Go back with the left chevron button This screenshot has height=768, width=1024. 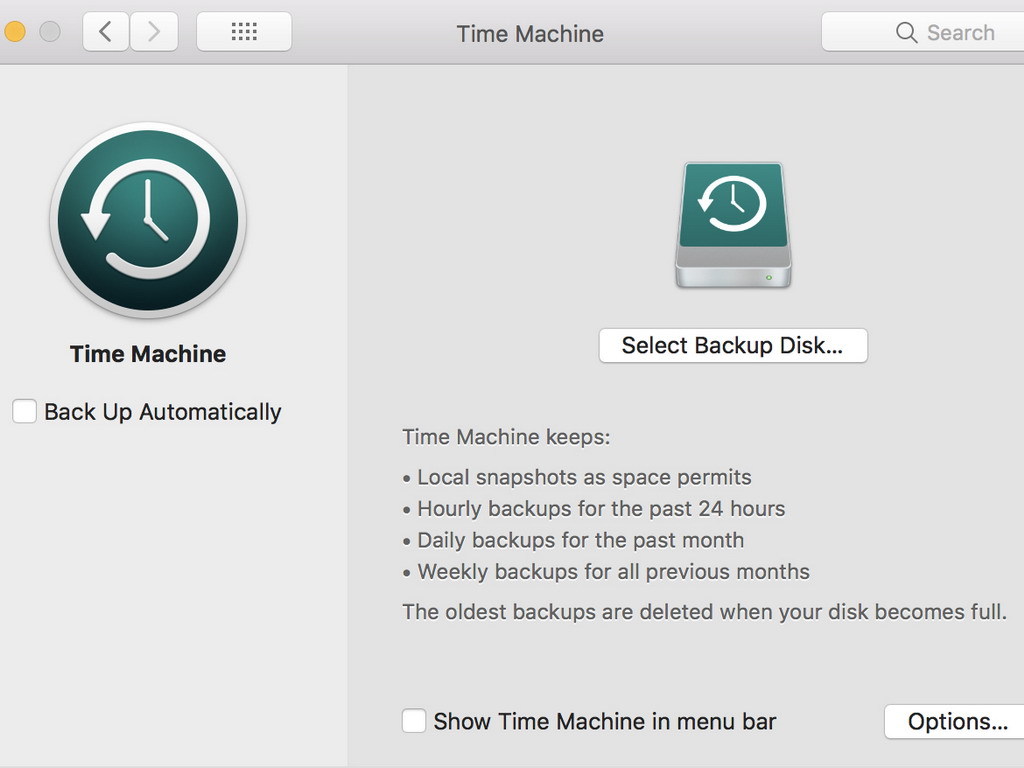point(106,31)
